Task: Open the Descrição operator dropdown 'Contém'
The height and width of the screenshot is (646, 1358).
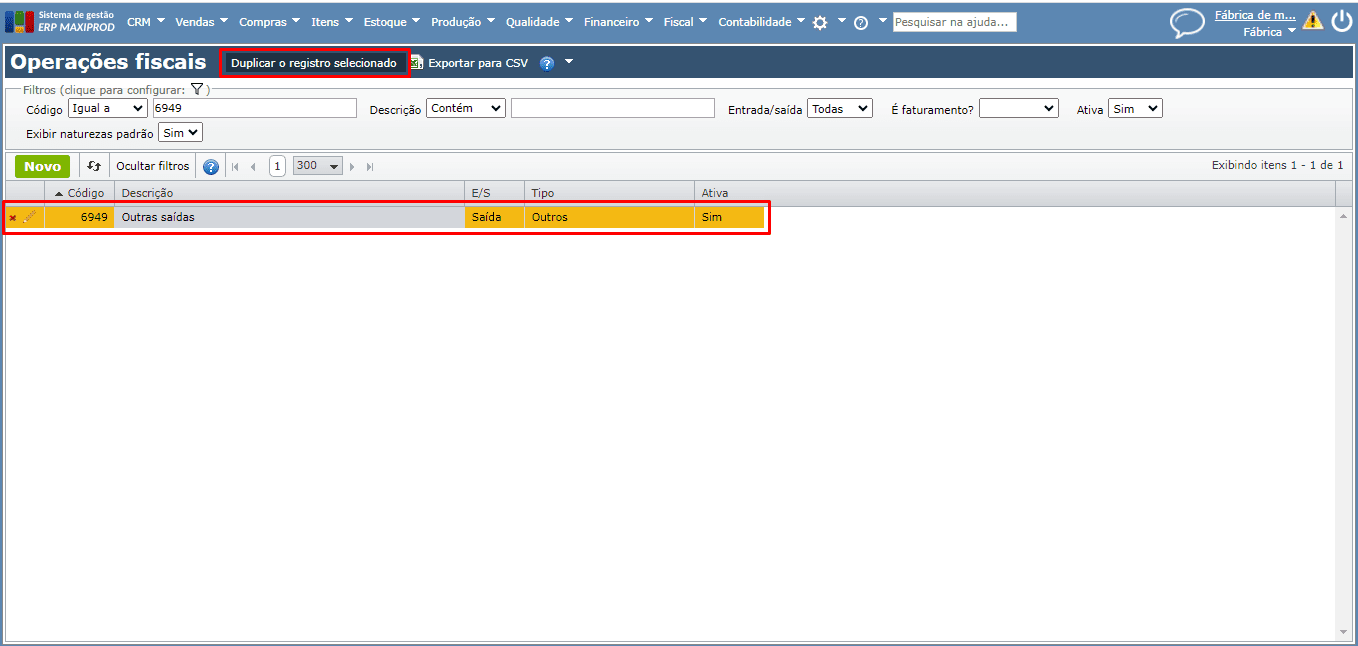Action: click(466, 108)
